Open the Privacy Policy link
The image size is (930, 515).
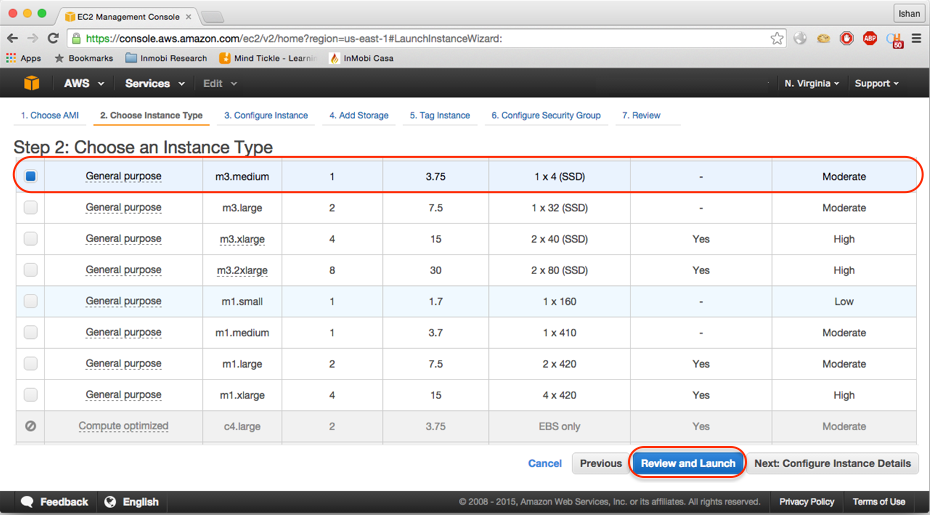[807, 502]
